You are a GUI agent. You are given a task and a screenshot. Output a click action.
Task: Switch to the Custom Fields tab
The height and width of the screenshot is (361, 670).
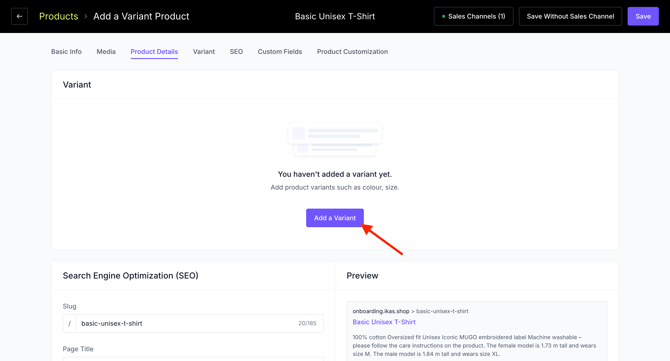tap(280, 52)
